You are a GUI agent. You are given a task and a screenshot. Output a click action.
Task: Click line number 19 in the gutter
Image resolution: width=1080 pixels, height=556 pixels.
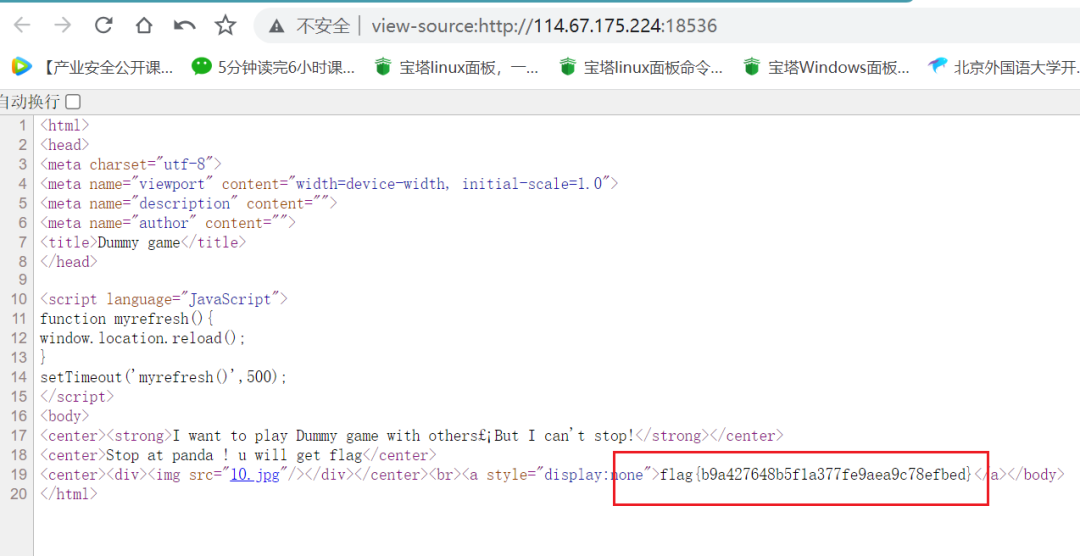click(x=19, y=474)
